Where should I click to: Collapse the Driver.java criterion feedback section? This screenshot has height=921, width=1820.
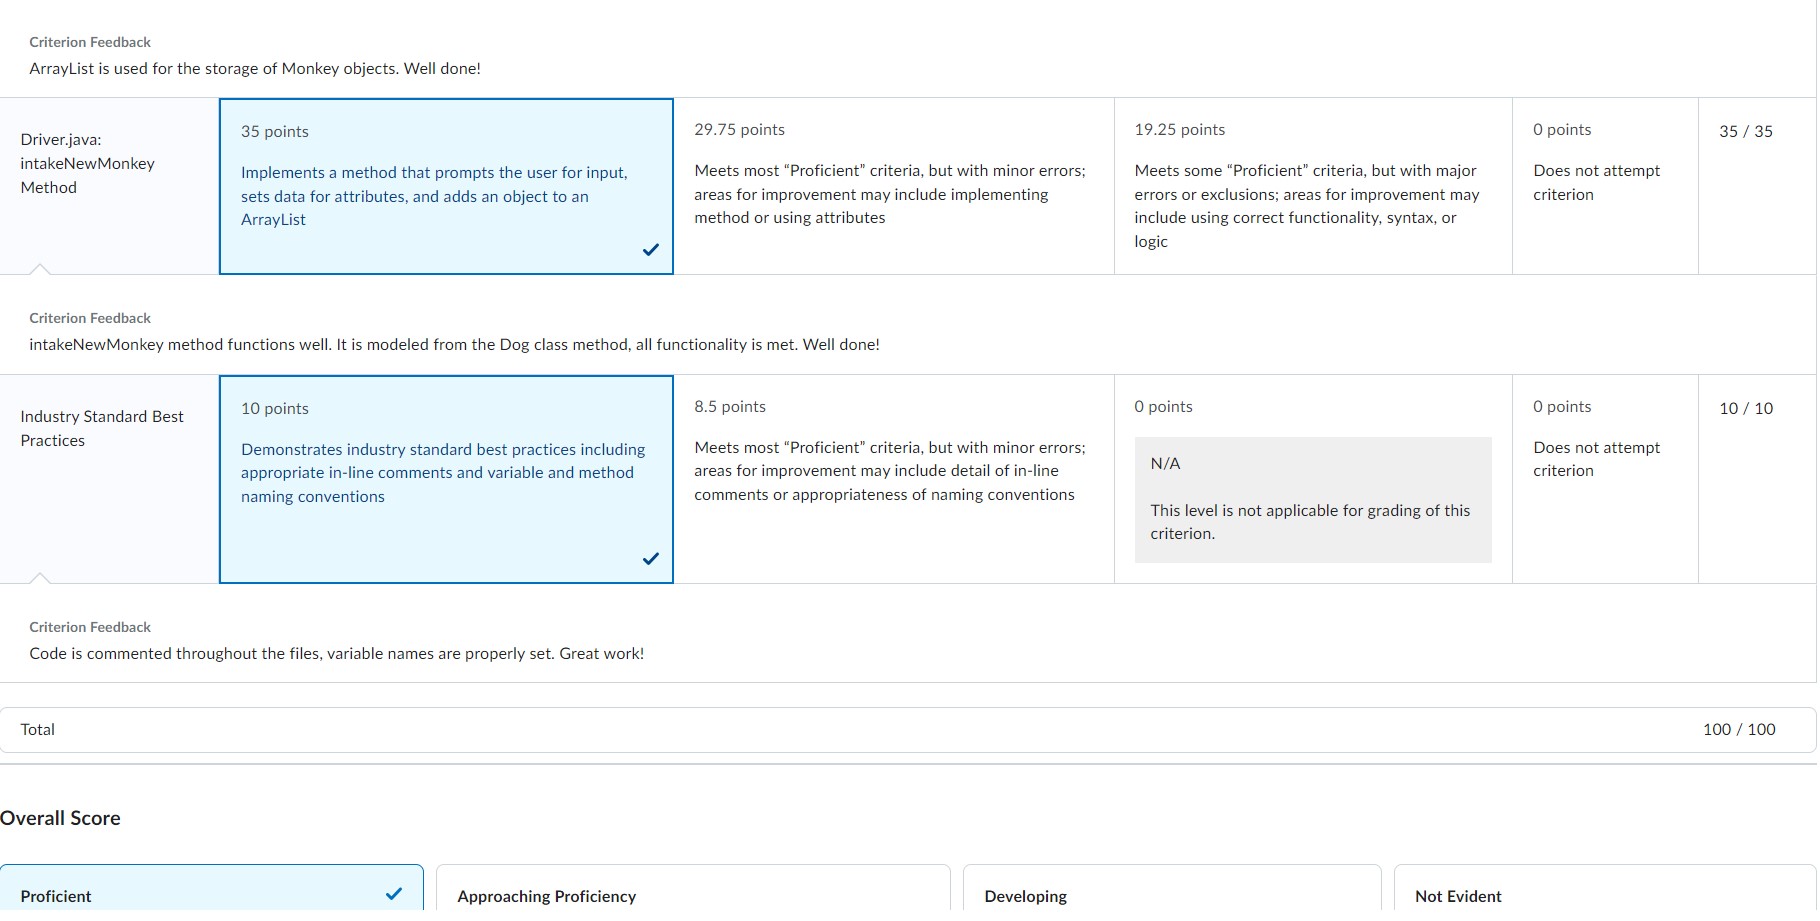pyautogui.click(x=41, y=270)
